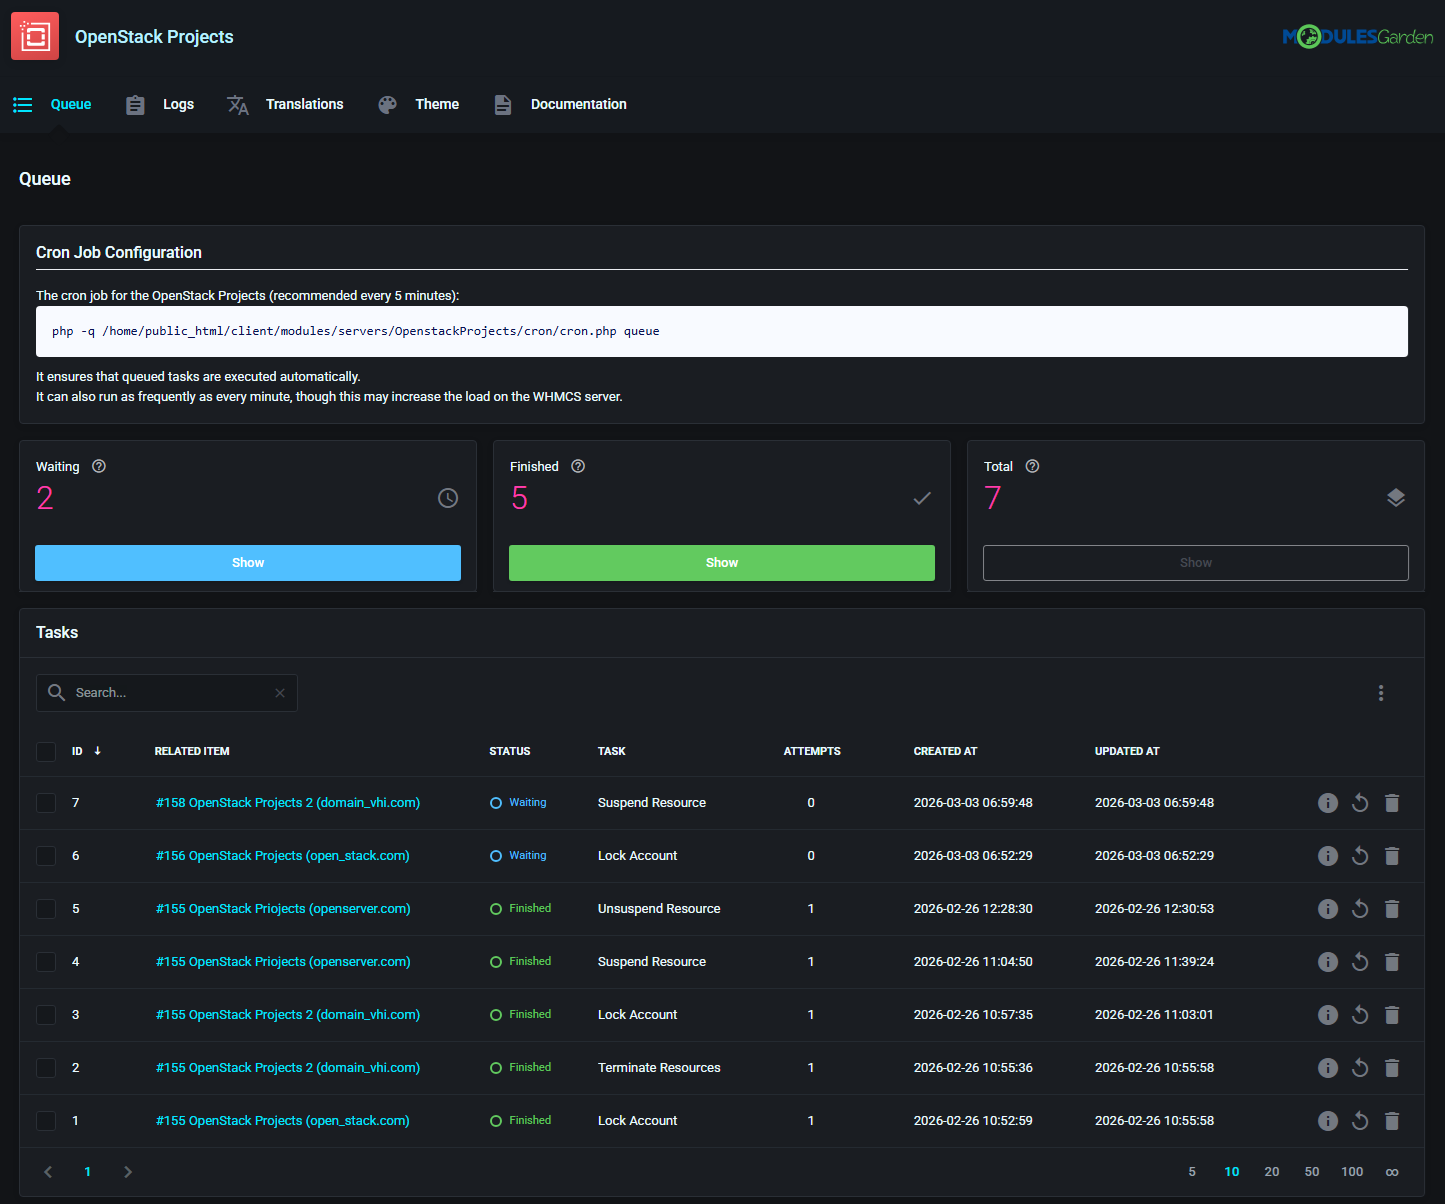Rerun task 4 with the retry icon
The height and width of the screenshot is (1204, 1445).
[x=1360, y=962]
